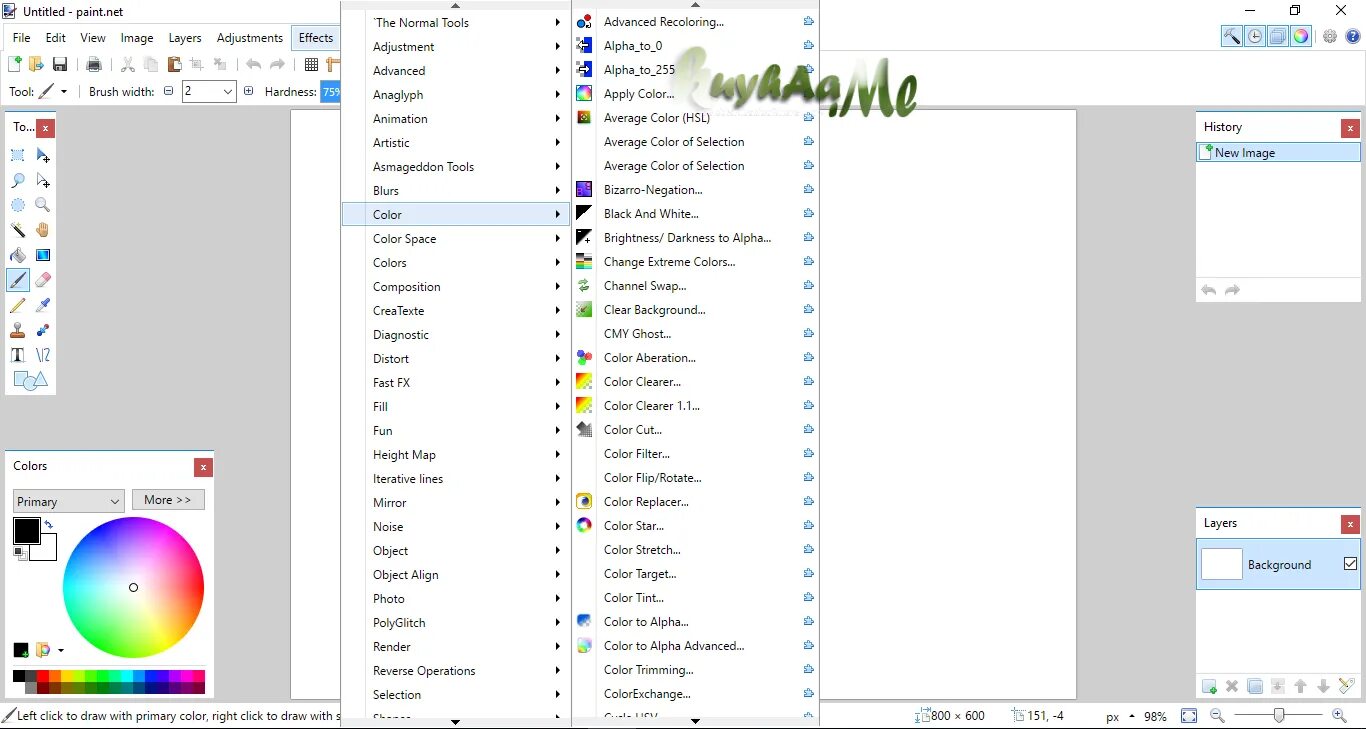The width and height of the screenshot is (1366, 729).
Task: Select the Recolor tool
Action: 43,330
